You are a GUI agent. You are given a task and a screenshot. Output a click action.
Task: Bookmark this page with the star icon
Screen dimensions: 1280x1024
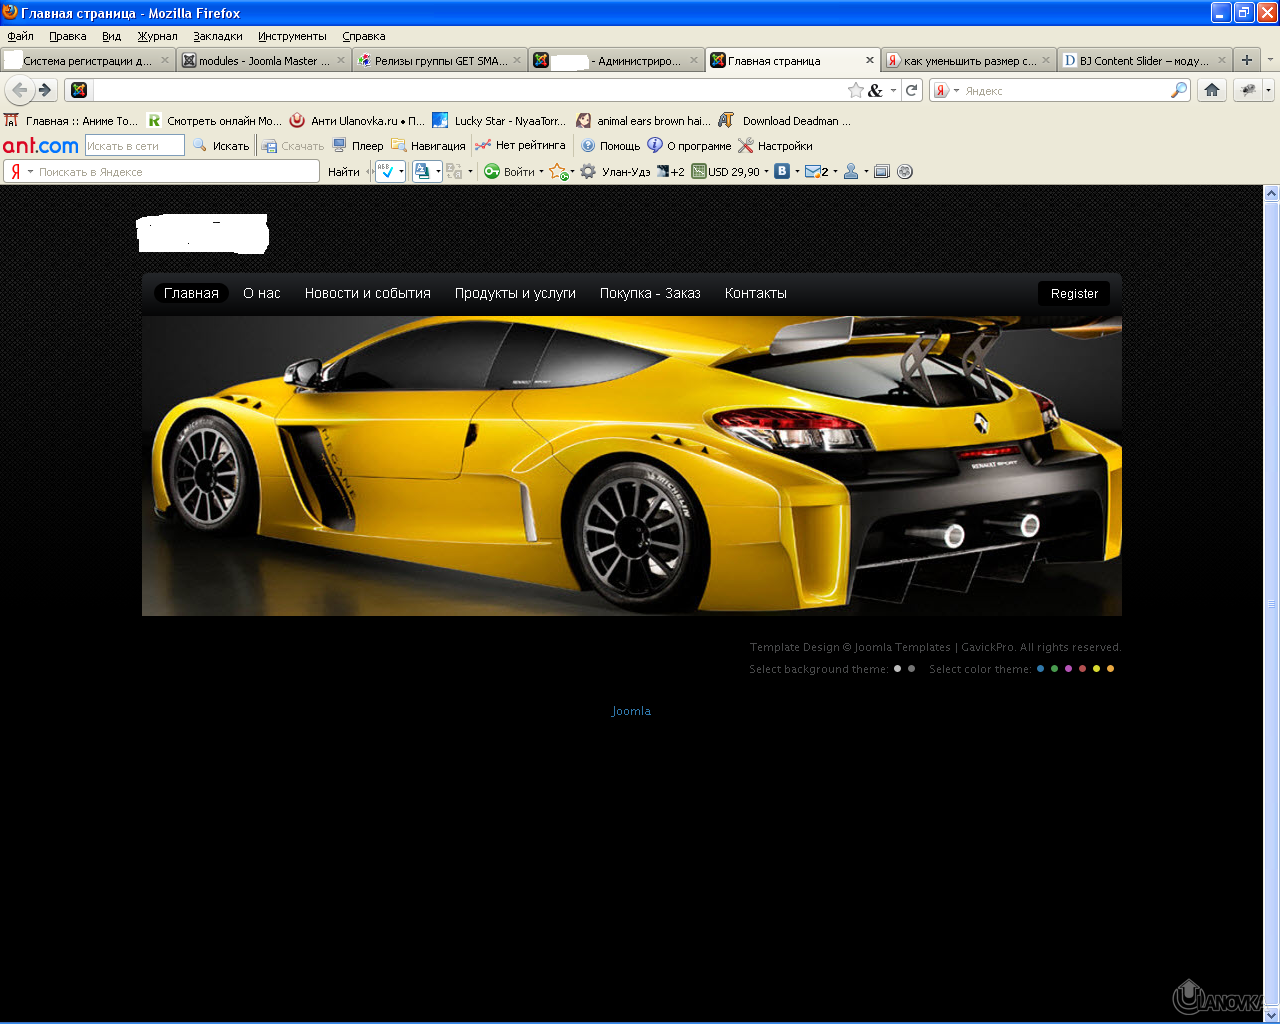coord(856,90)
